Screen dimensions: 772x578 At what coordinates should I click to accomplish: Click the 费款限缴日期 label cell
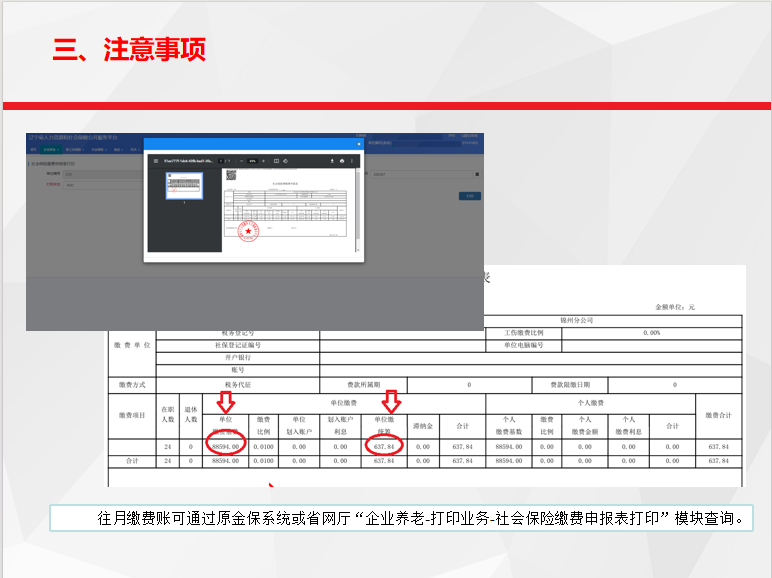click(x=570, y=385)
